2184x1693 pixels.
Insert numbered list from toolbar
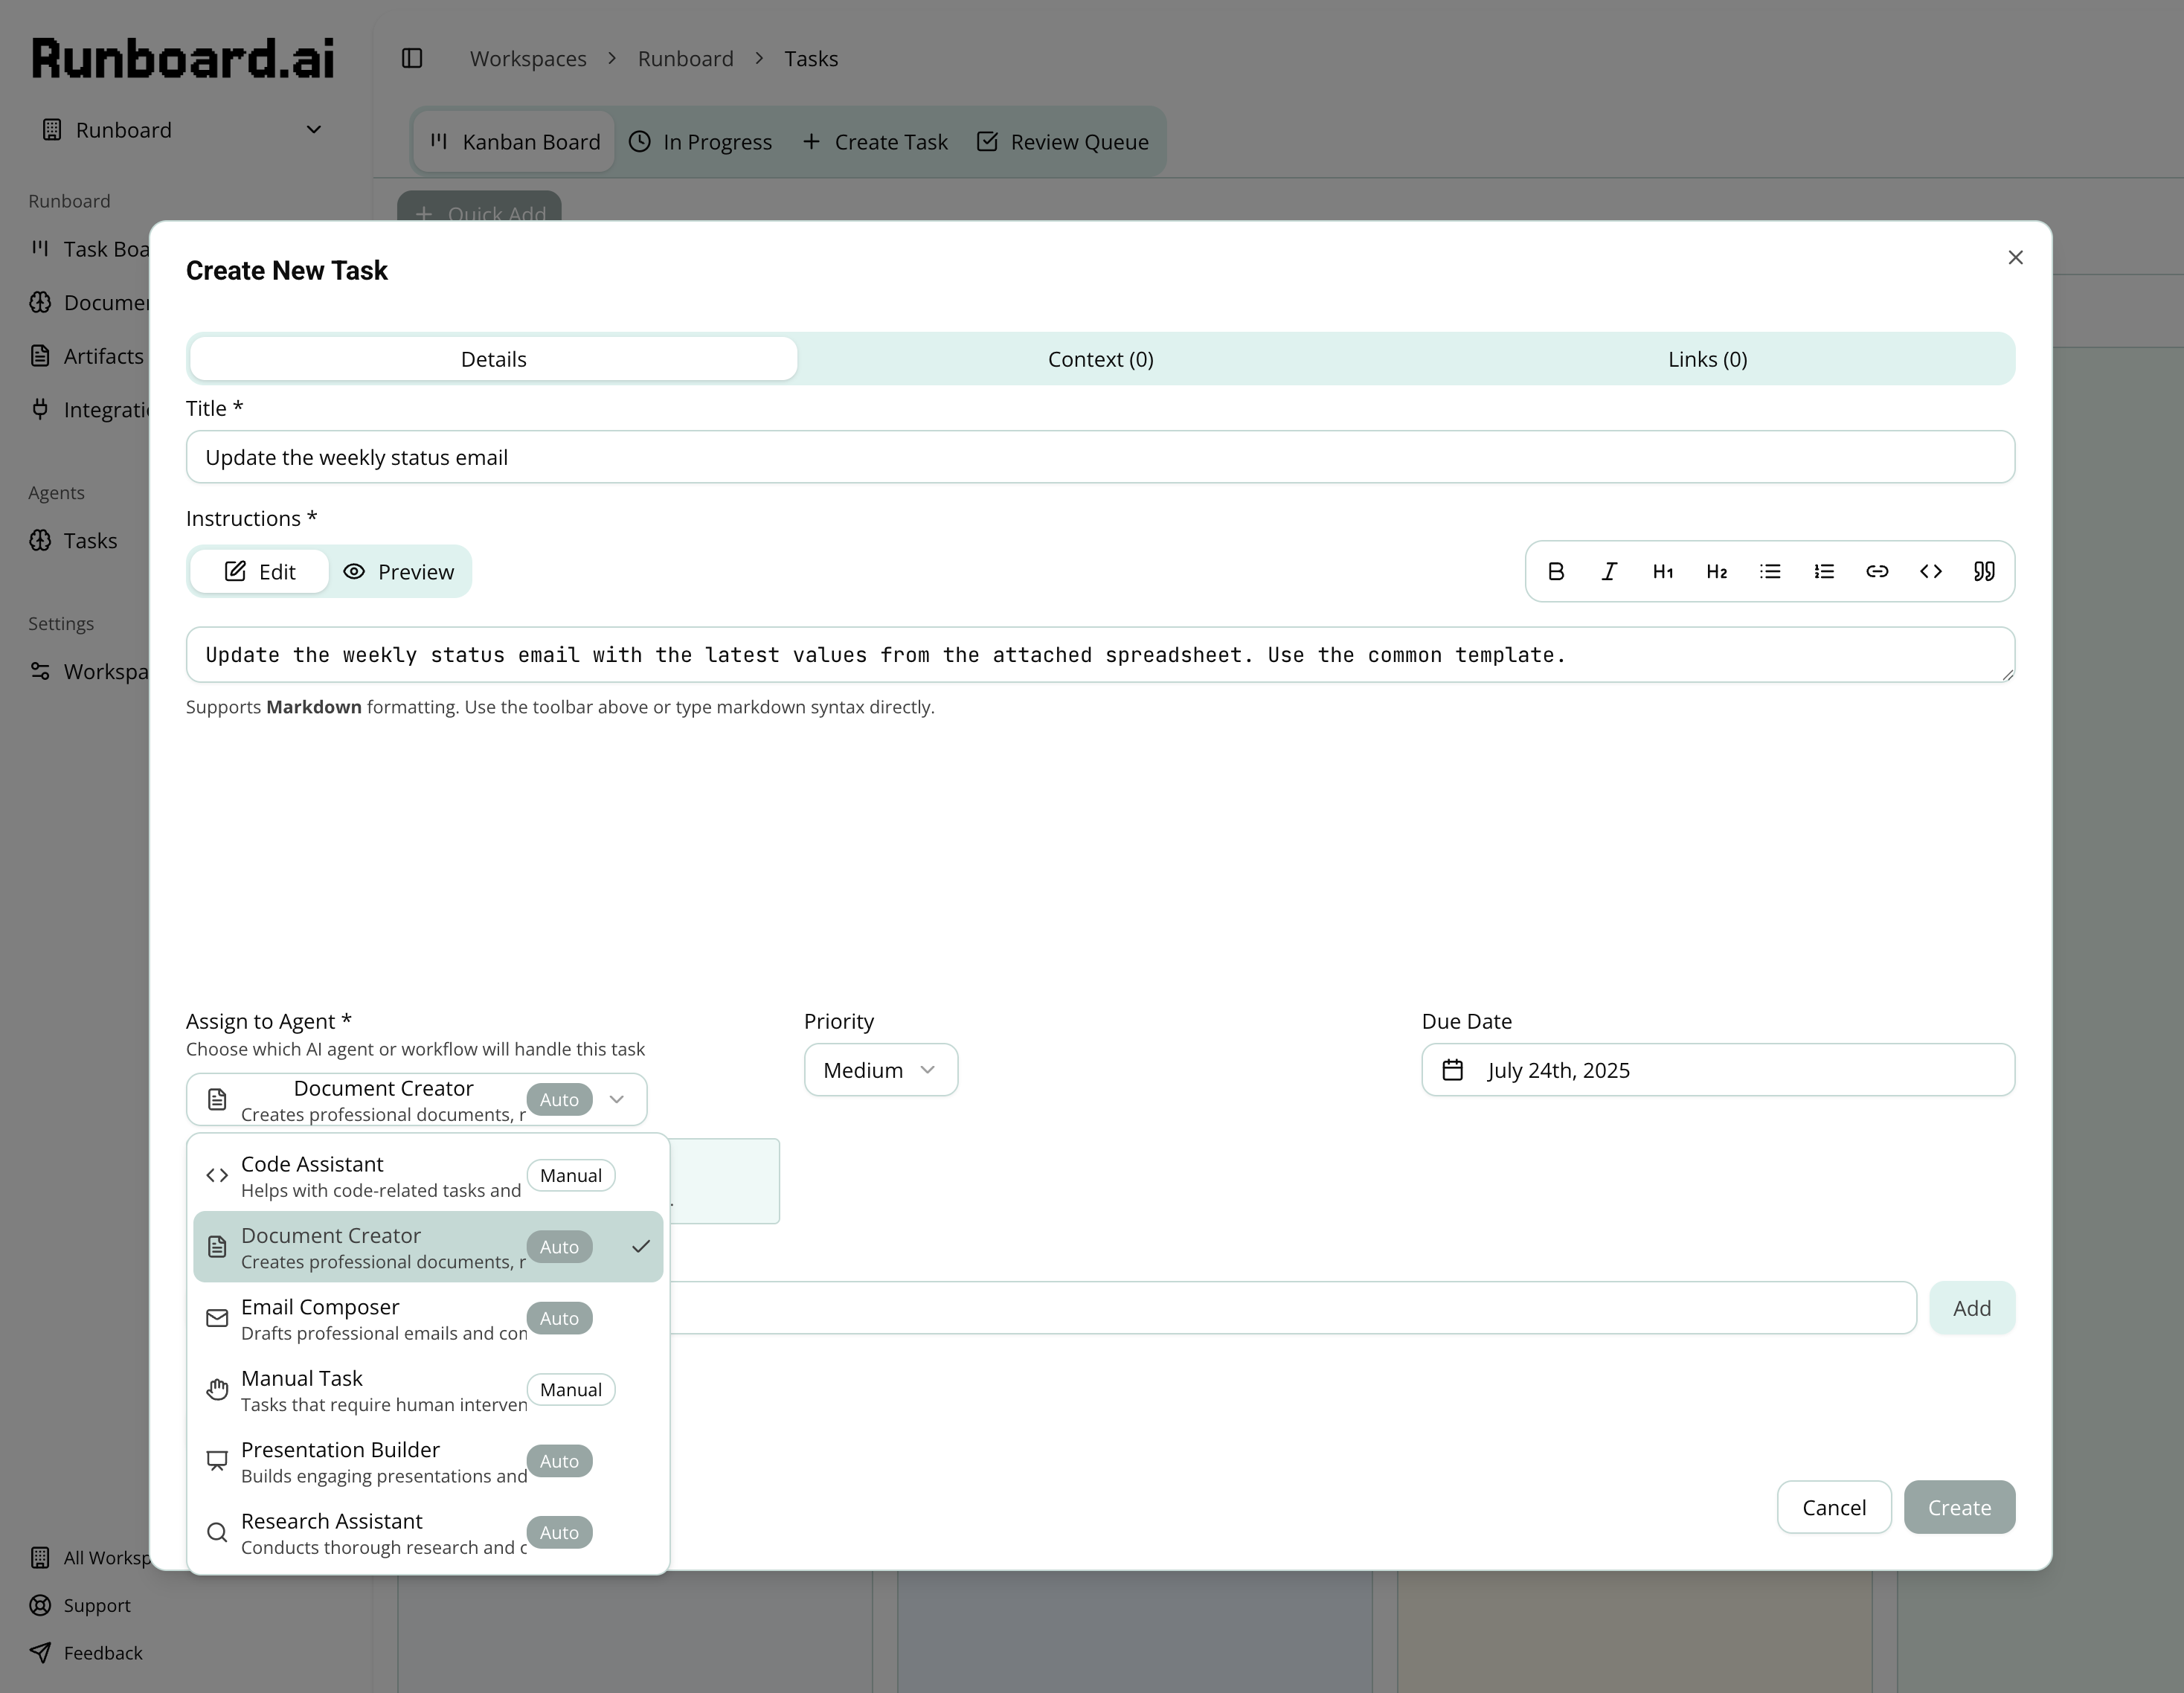(1823, 571)
